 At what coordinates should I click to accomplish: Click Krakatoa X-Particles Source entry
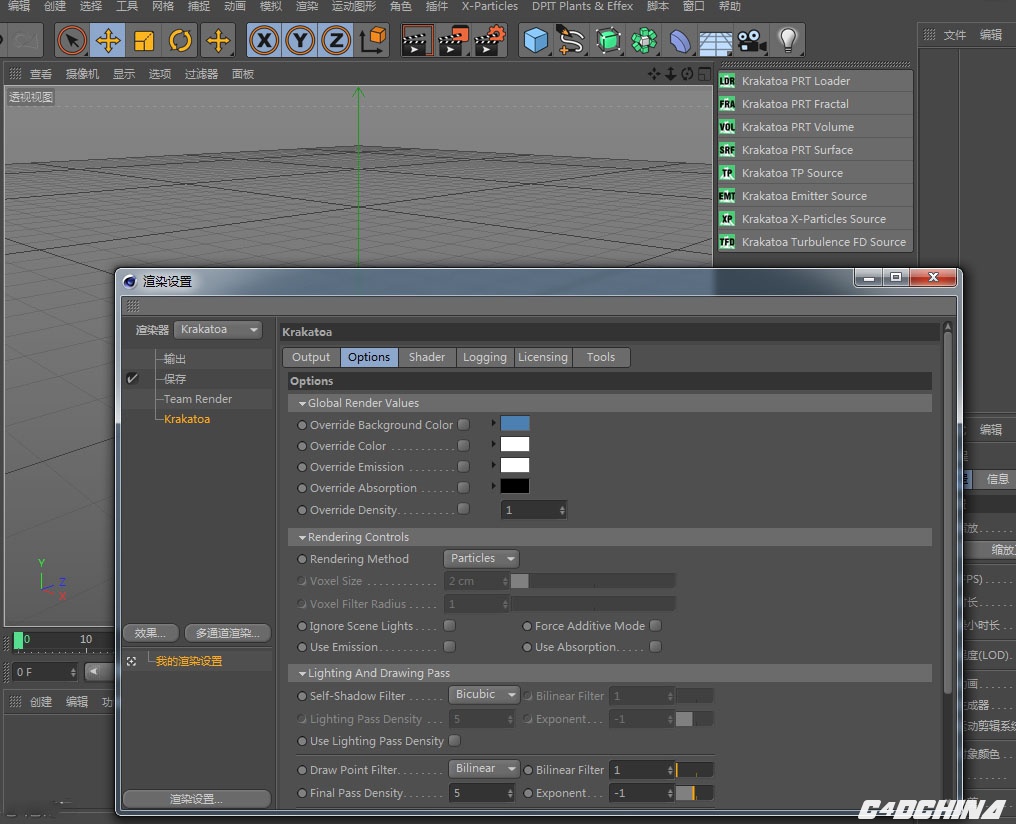[x=815, y=219]
